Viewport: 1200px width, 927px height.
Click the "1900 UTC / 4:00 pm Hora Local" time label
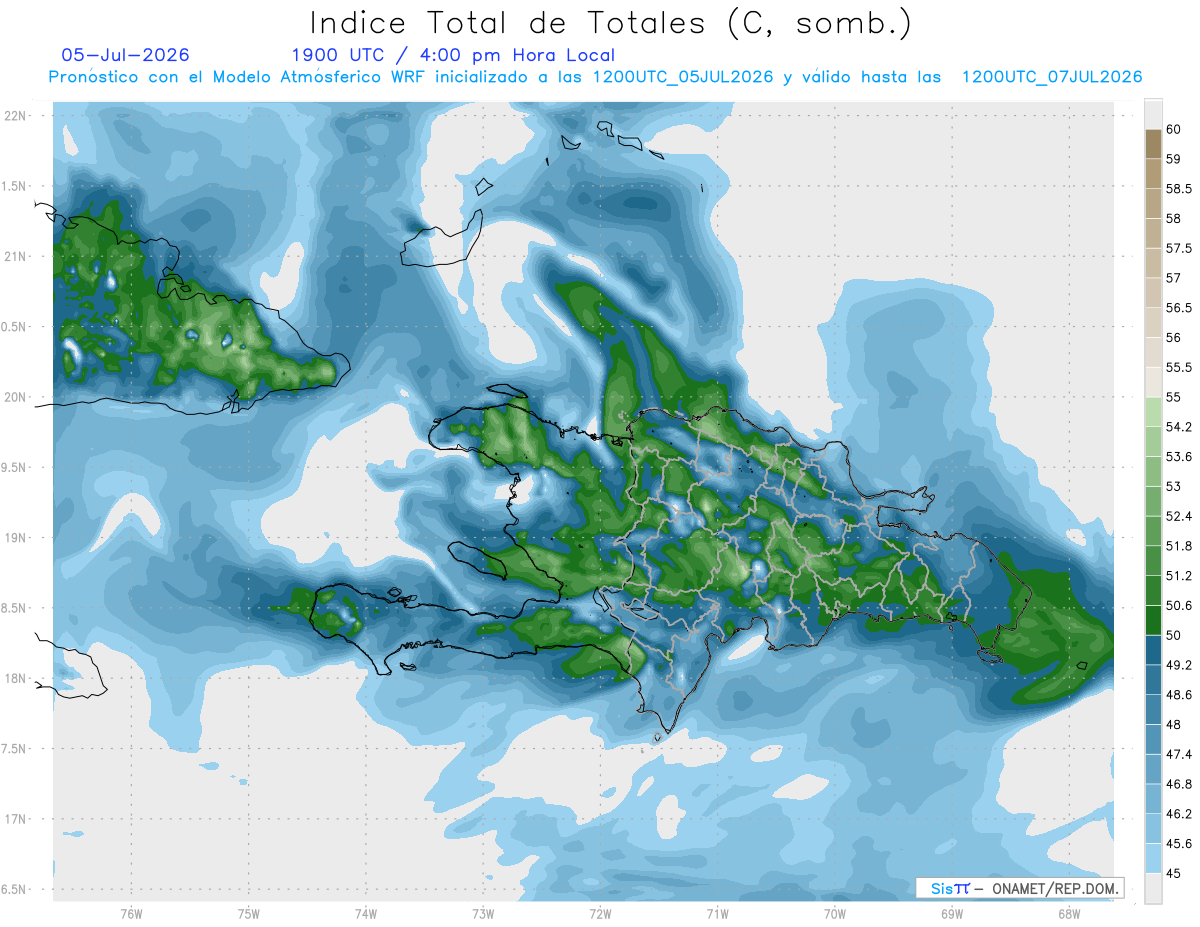pyautogui.click(x=453, y=55)
